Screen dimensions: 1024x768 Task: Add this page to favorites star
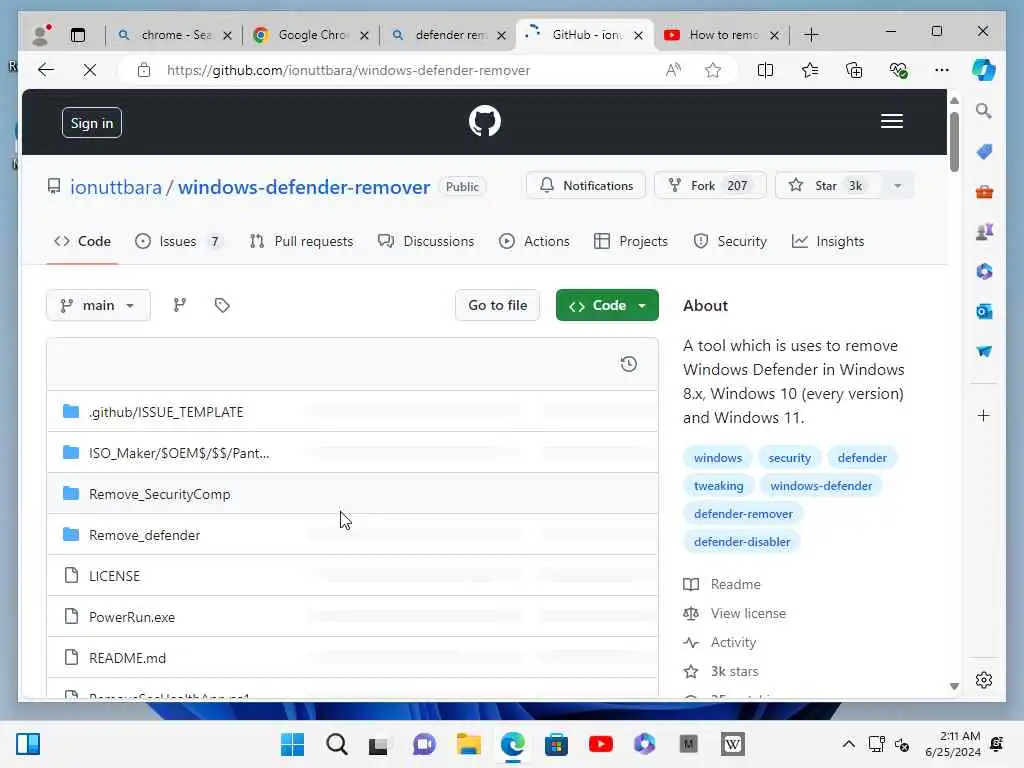(713, 70)
